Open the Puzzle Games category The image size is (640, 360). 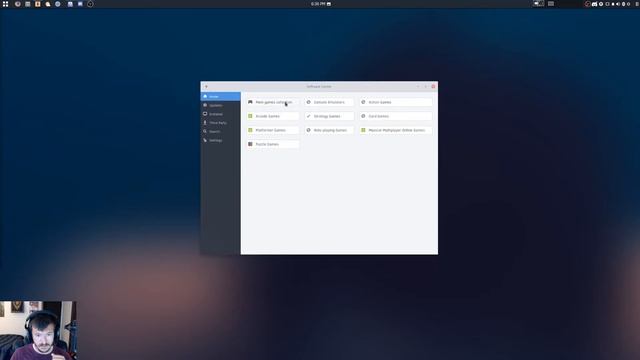click(273, 144)
